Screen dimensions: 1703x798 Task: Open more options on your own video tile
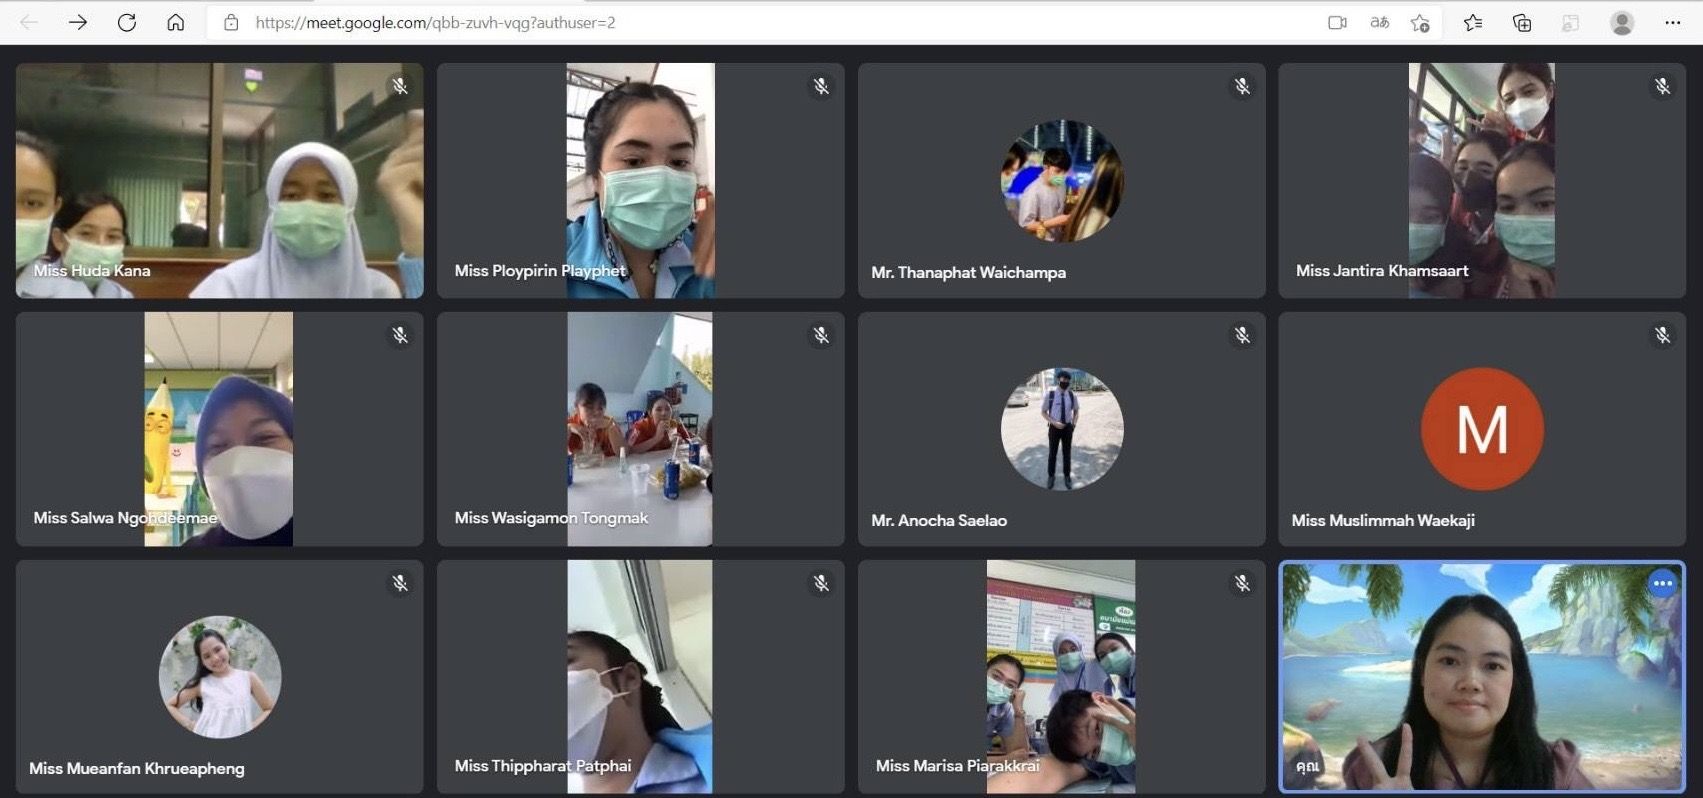tap(1662, 583)
